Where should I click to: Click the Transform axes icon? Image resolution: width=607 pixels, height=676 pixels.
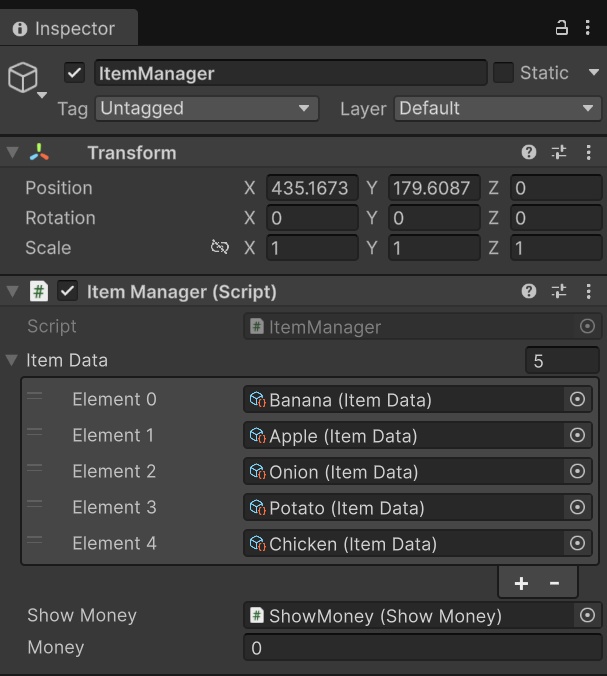coord(39,152)
